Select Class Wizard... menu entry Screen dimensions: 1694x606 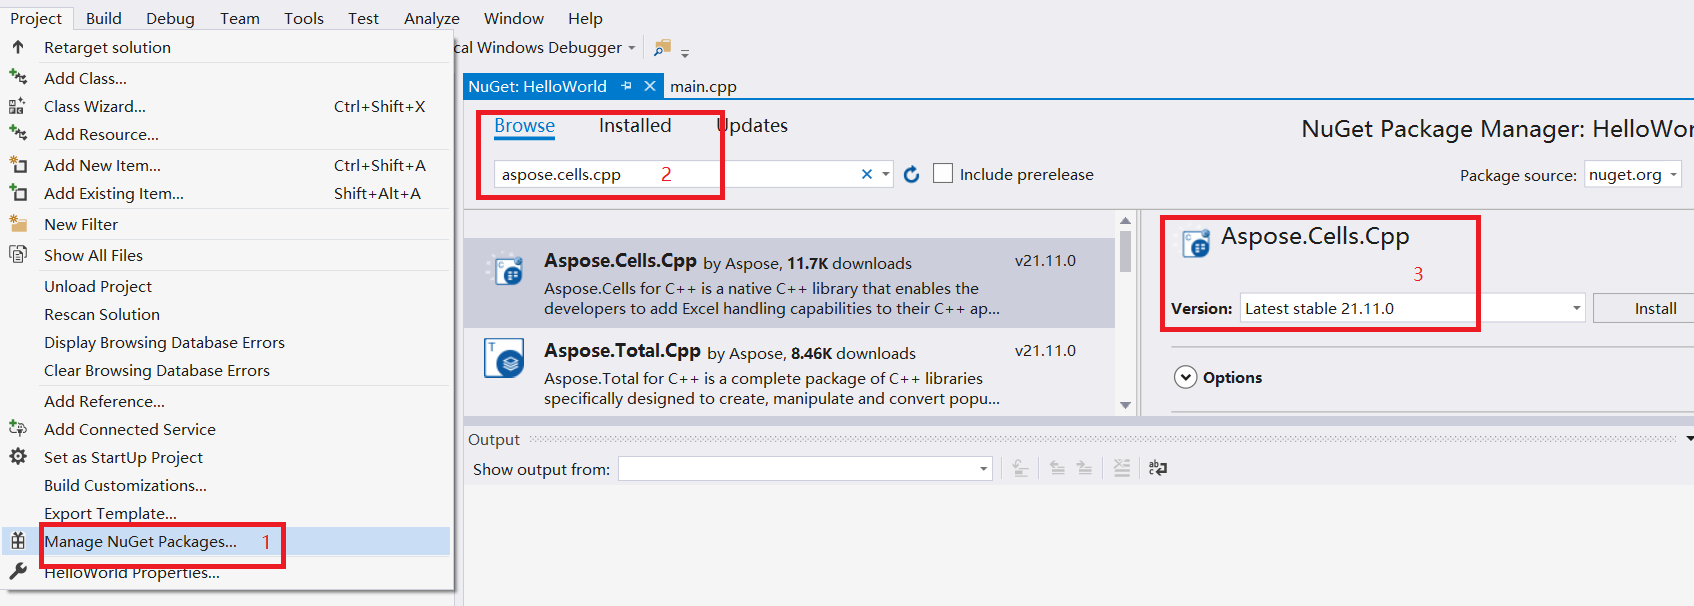(226, 106)
